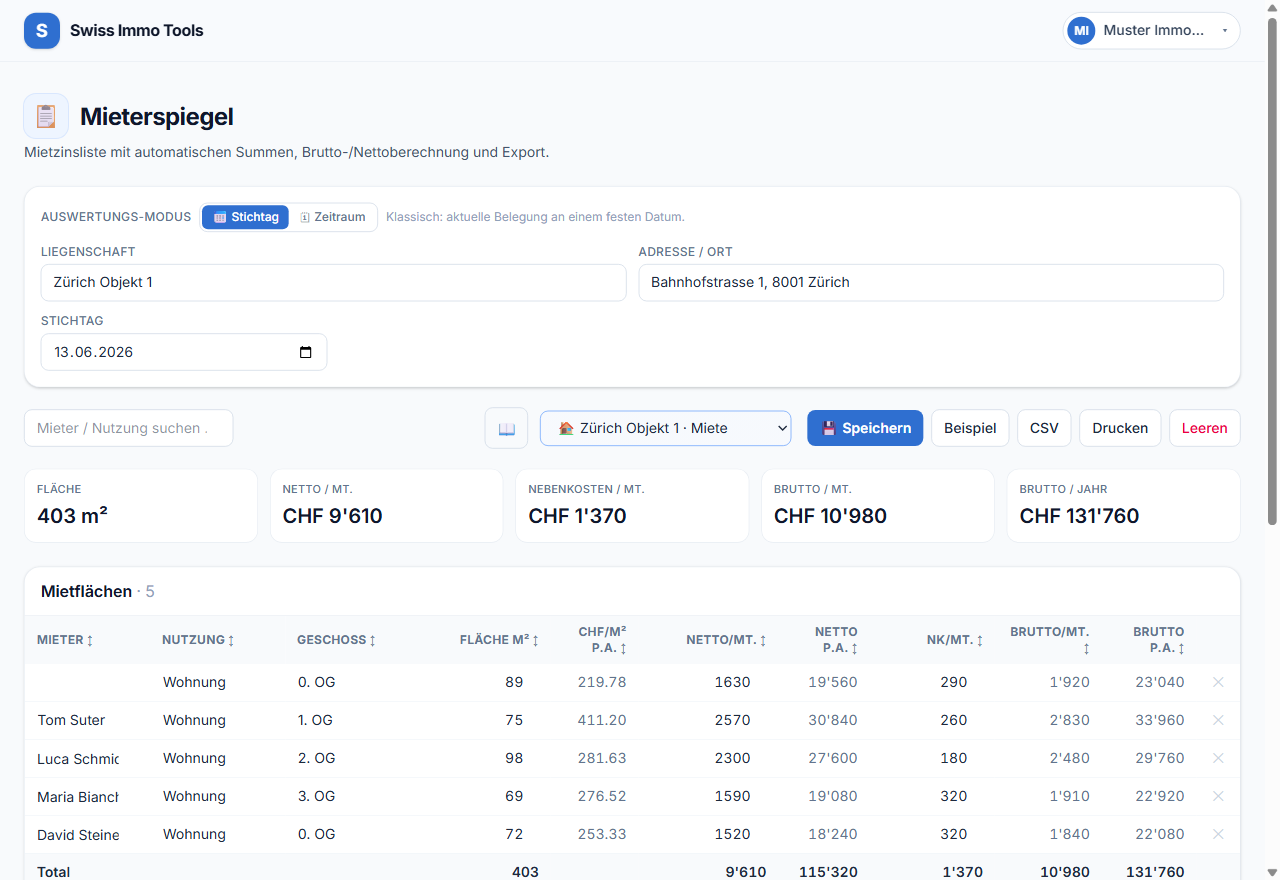The image size is (1280, 880).
Task: Sort table by Fläche m² column
Action: (499, 640)
